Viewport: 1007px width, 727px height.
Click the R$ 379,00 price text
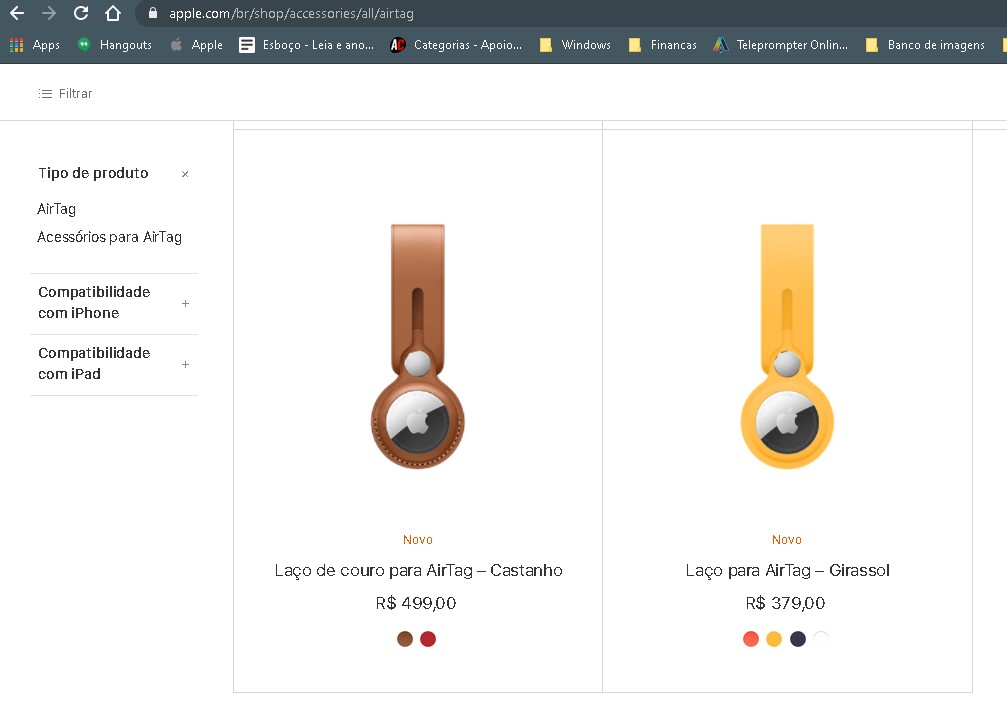(x=785, y=603)
